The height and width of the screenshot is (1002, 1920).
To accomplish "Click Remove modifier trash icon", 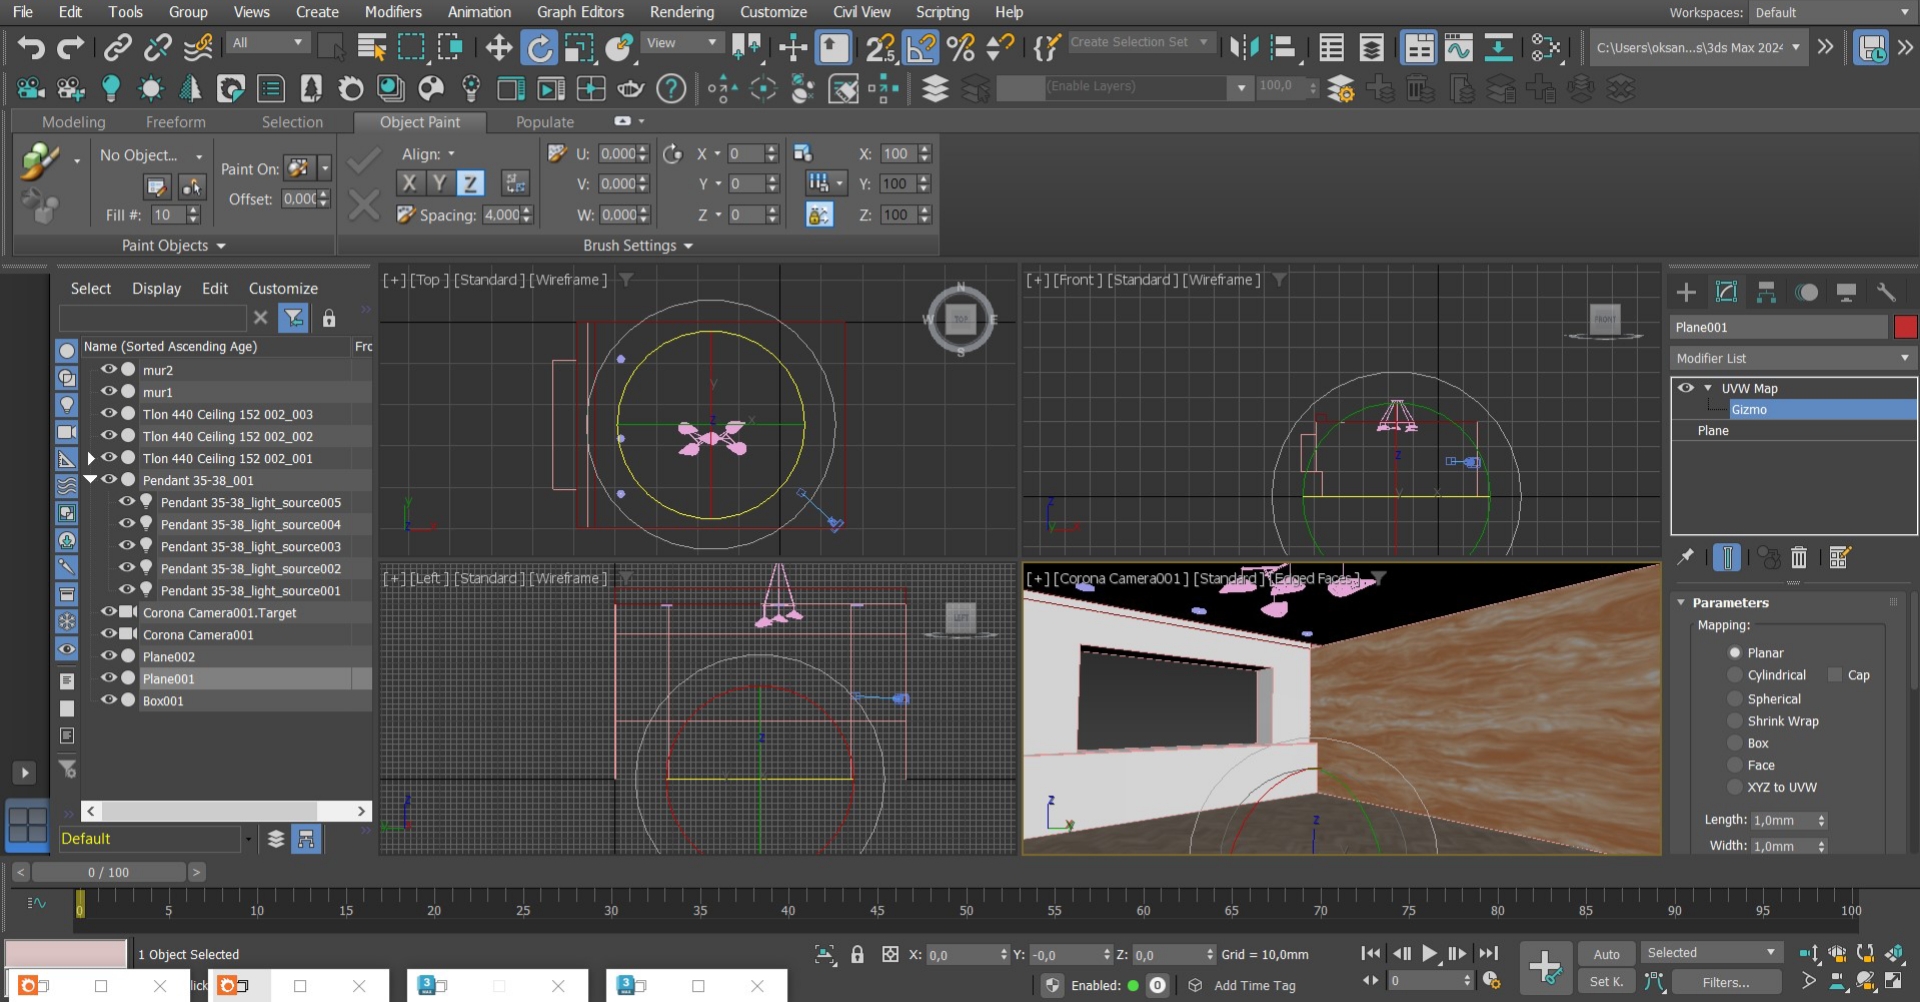I will (1799, 558).
